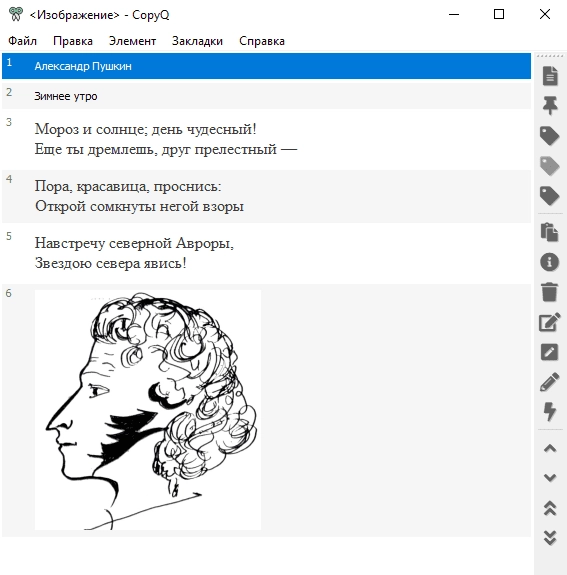Screen dimensions: 567x575
Task: Open the Элемент menu
Action: [x=132, y=41]
